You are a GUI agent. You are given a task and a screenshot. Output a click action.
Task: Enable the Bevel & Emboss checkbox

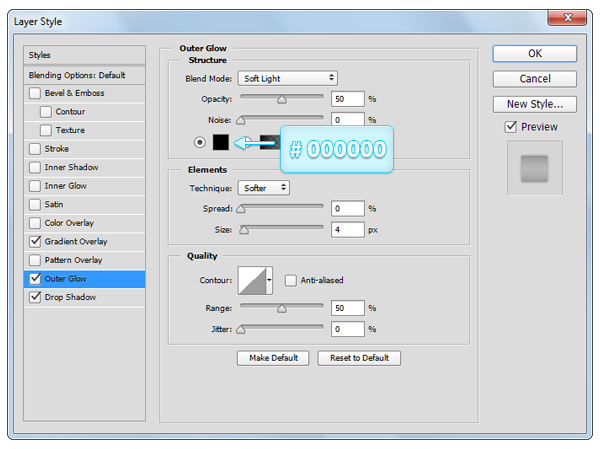36,93
